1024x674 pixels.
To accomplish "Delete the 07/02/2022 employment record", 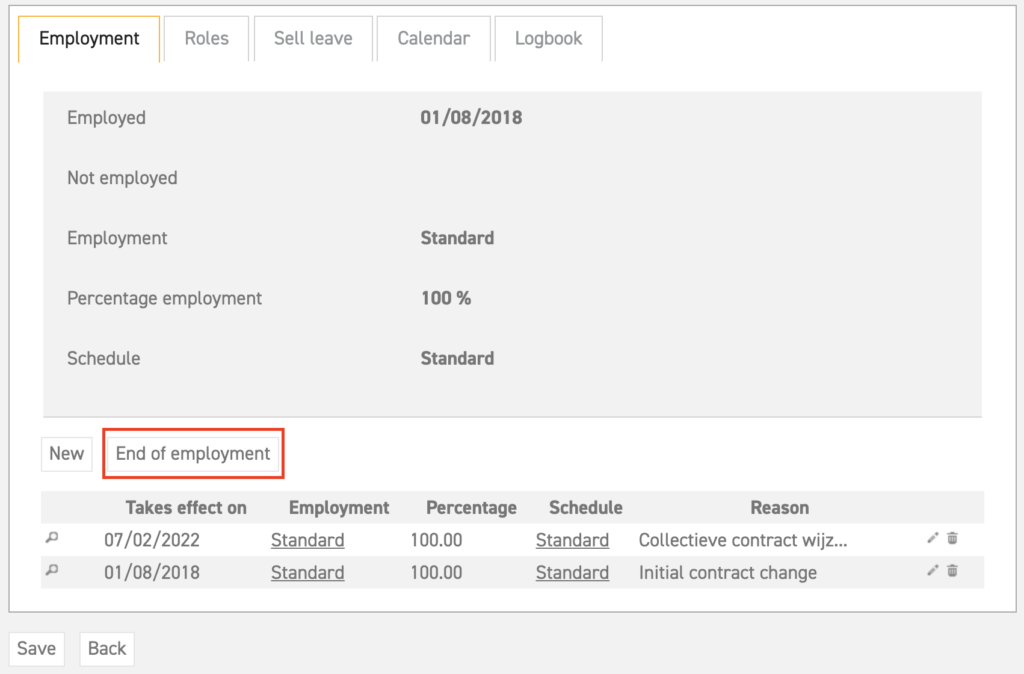I will tap(952, 538).
